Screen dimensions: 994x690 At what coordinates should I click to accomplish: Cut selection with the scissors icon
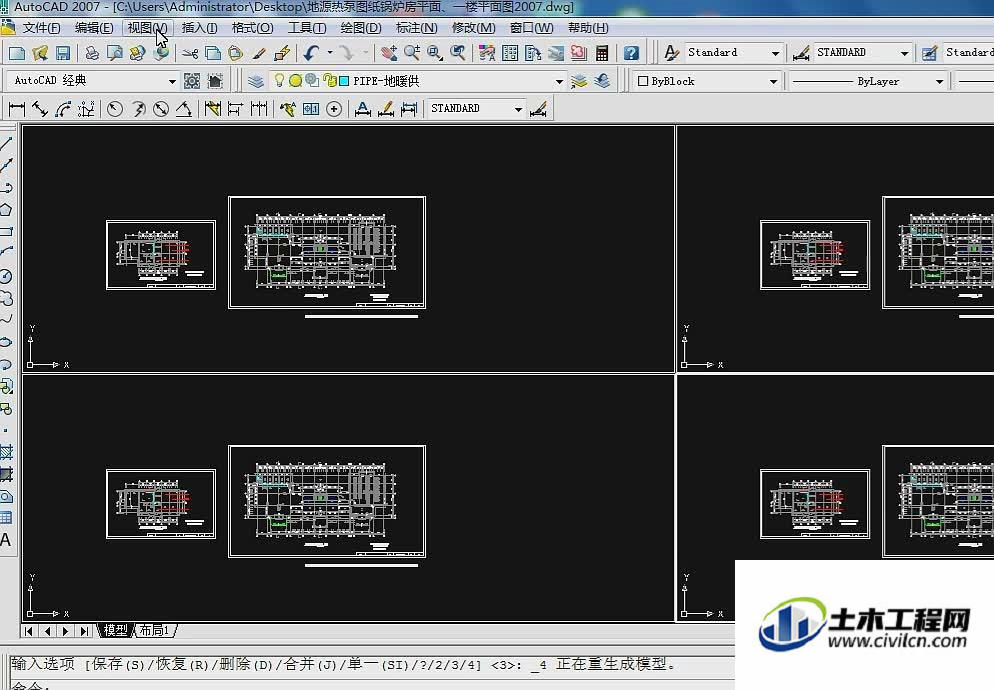click(190, 53)
